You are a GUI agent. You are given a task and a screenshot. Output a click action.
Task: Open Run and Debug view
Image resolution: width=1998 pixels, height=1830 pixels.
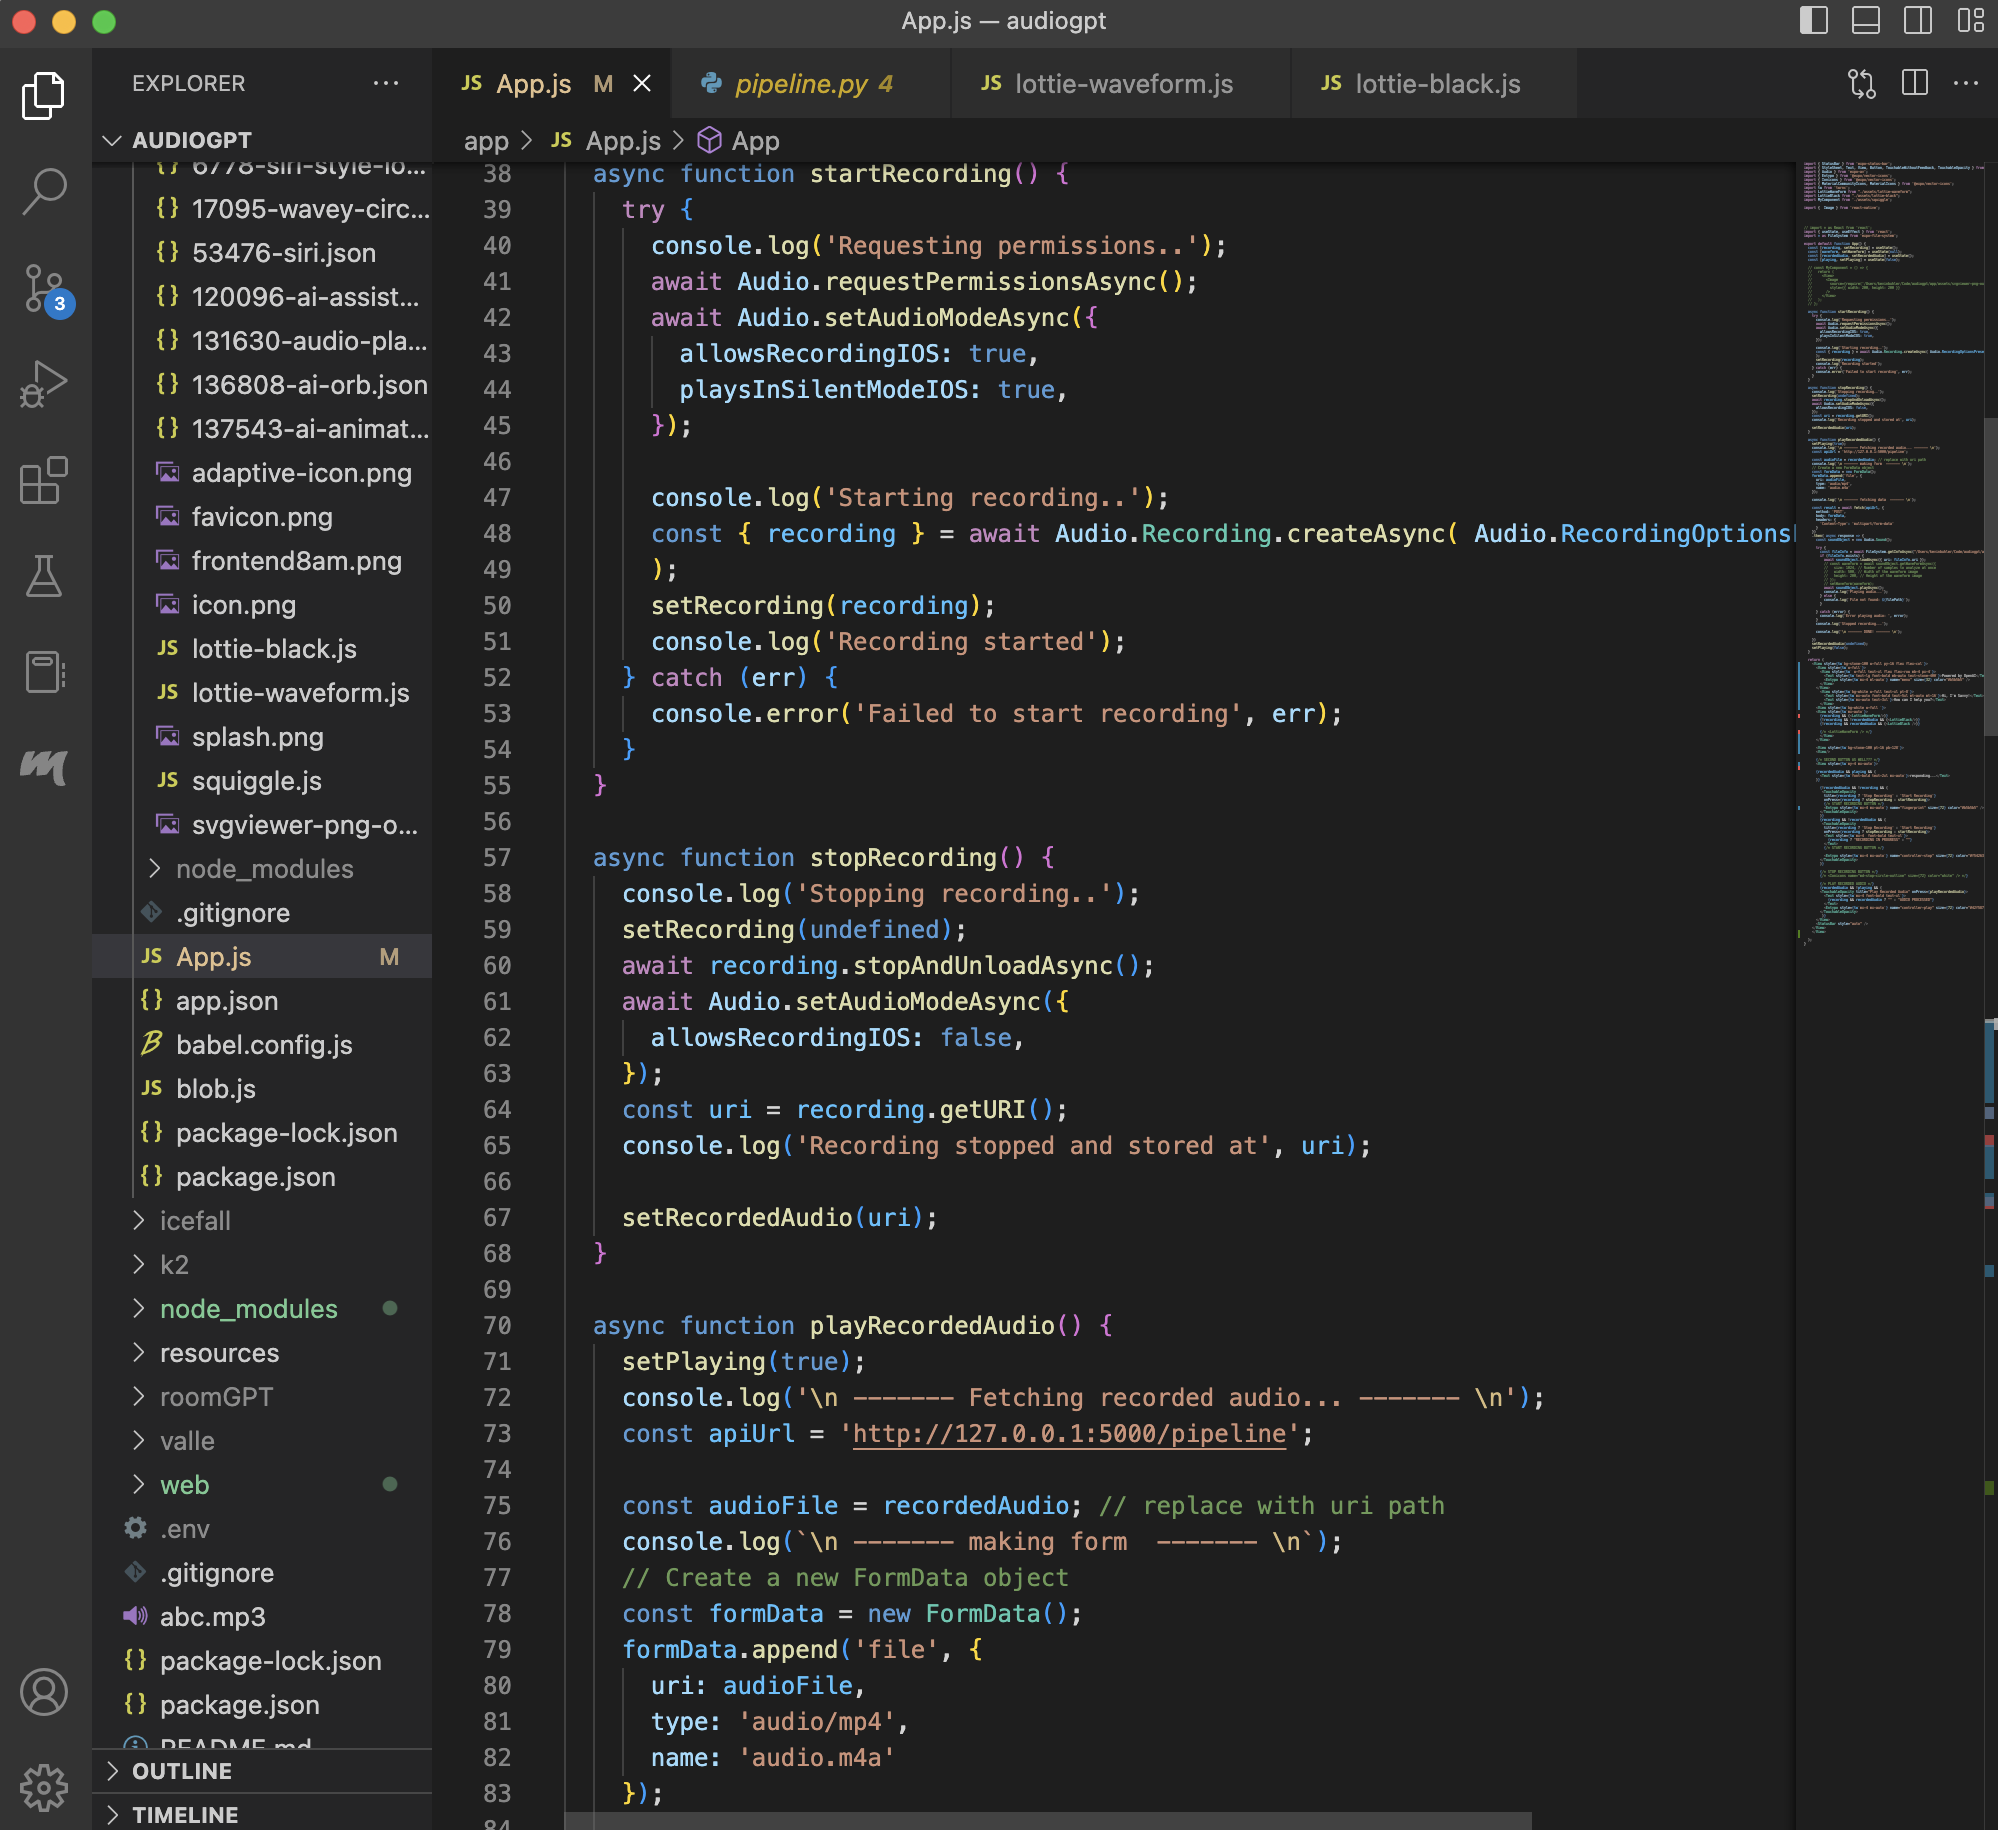(44, 384)
